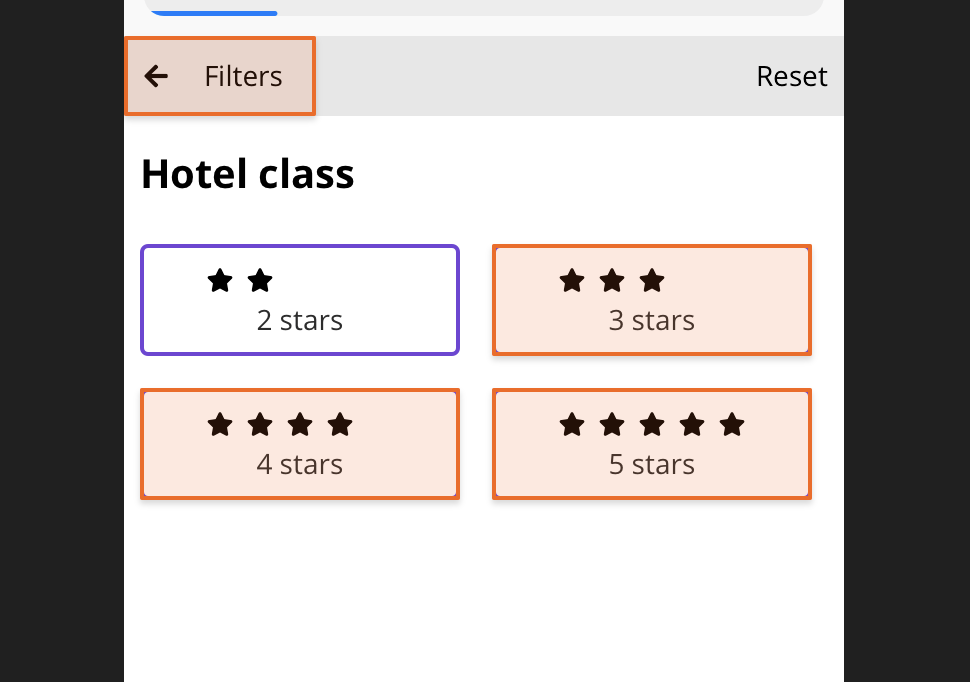Click the leftmost star in the 4 stars card

tap(220, 425)
